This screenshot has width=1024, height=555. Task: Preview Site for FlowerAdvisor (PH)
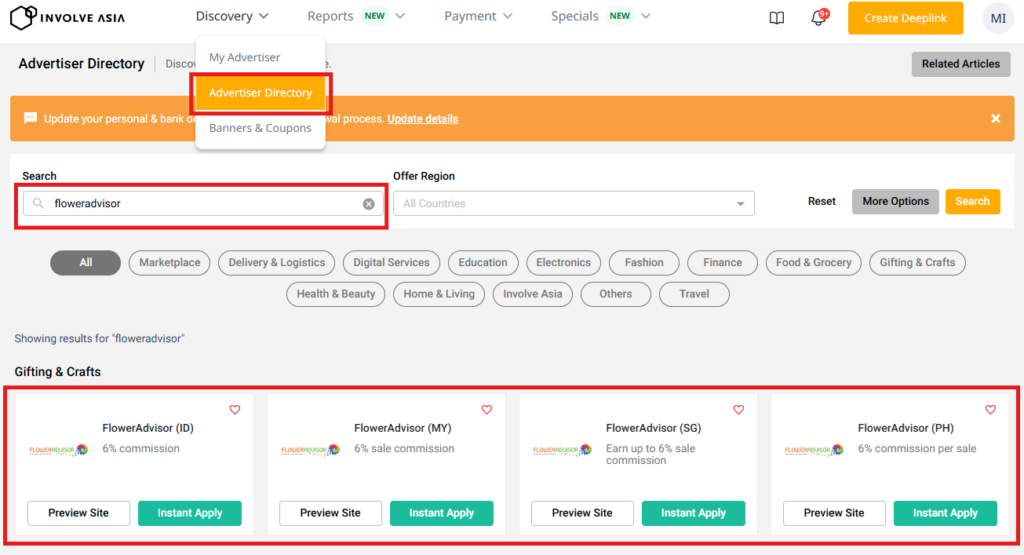click(834, 513)
